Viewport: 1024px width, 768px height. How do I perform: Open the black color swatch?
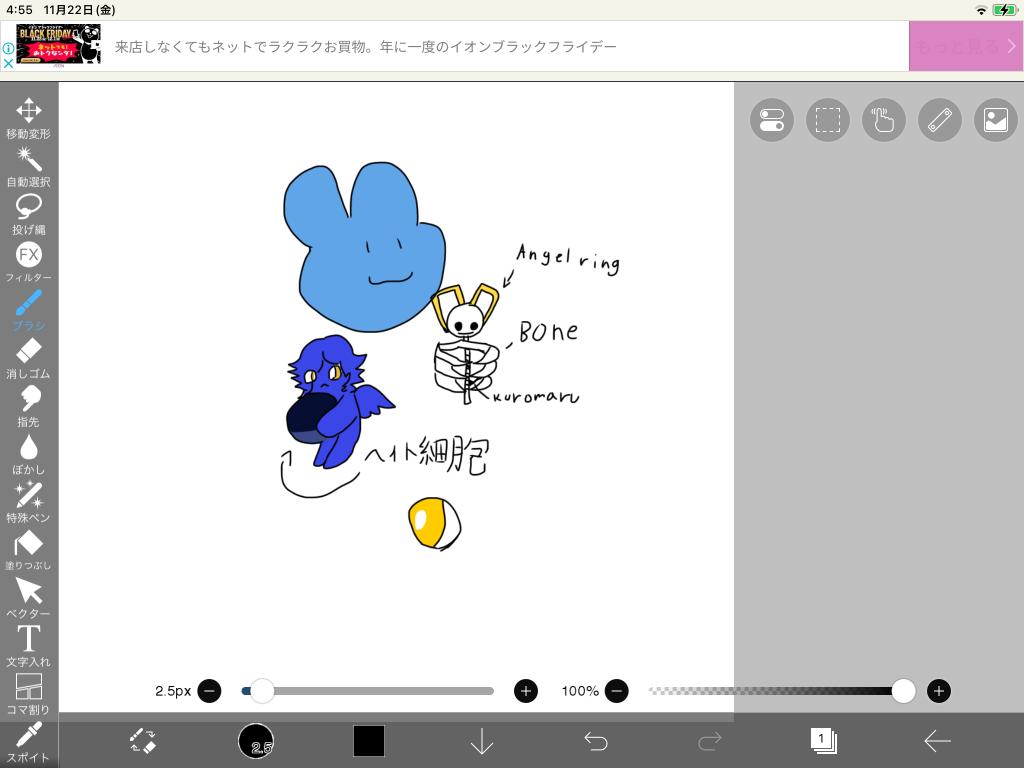click(x=368, y=741)
